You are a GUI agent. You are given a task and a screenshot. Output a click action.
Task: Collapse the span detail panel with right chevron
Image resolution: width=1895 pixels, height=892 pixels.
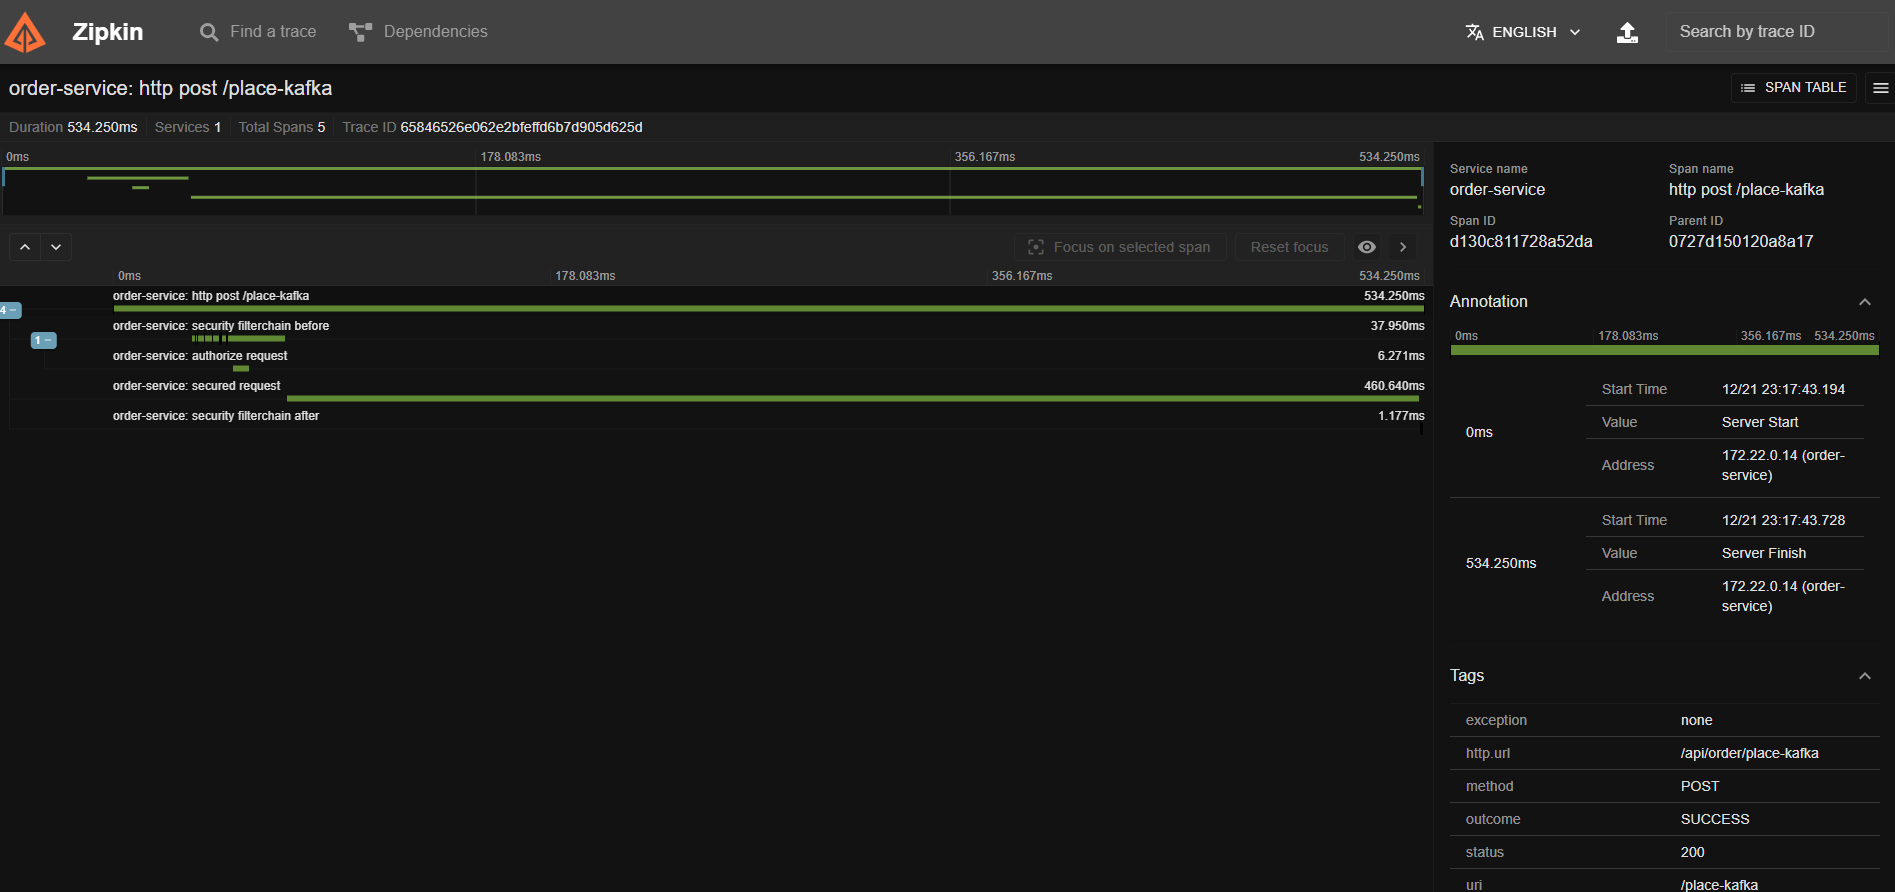click(1403, 247)
